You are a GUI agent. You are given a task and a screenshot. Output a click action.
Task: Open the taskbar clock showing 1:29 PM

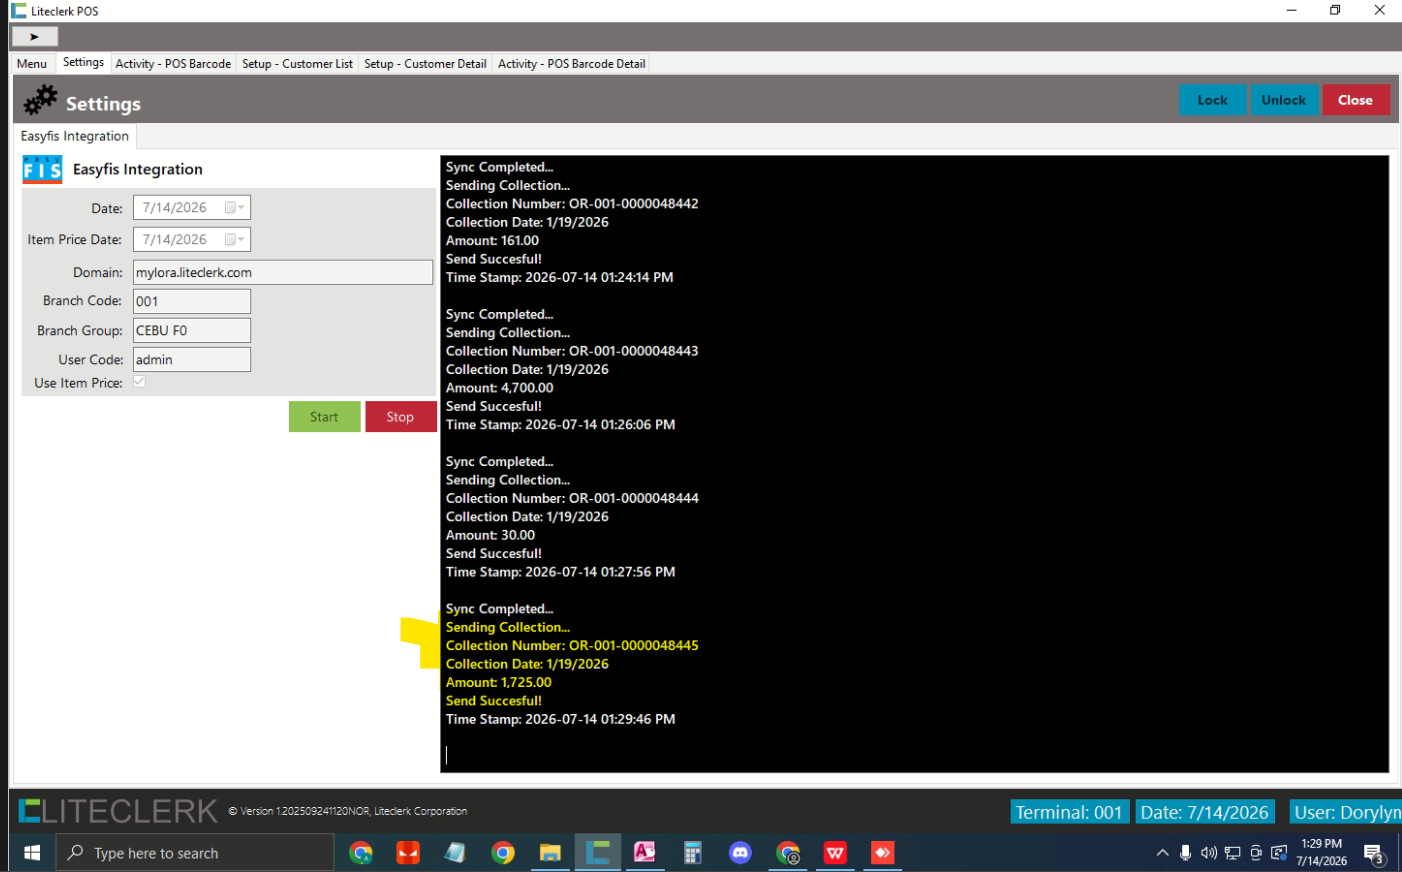[x=1321, y=852]
